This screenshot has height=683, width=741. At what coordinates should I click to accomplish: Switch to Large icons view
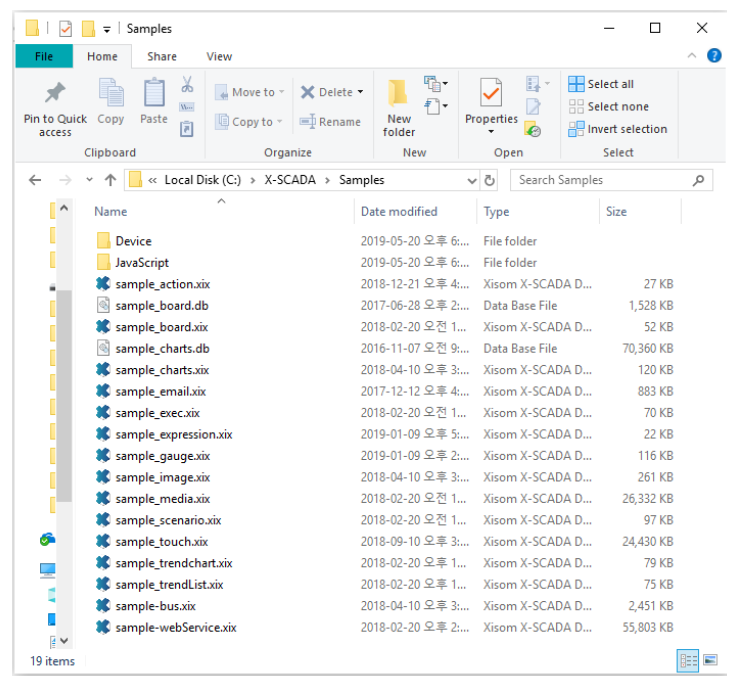point(710,660)
